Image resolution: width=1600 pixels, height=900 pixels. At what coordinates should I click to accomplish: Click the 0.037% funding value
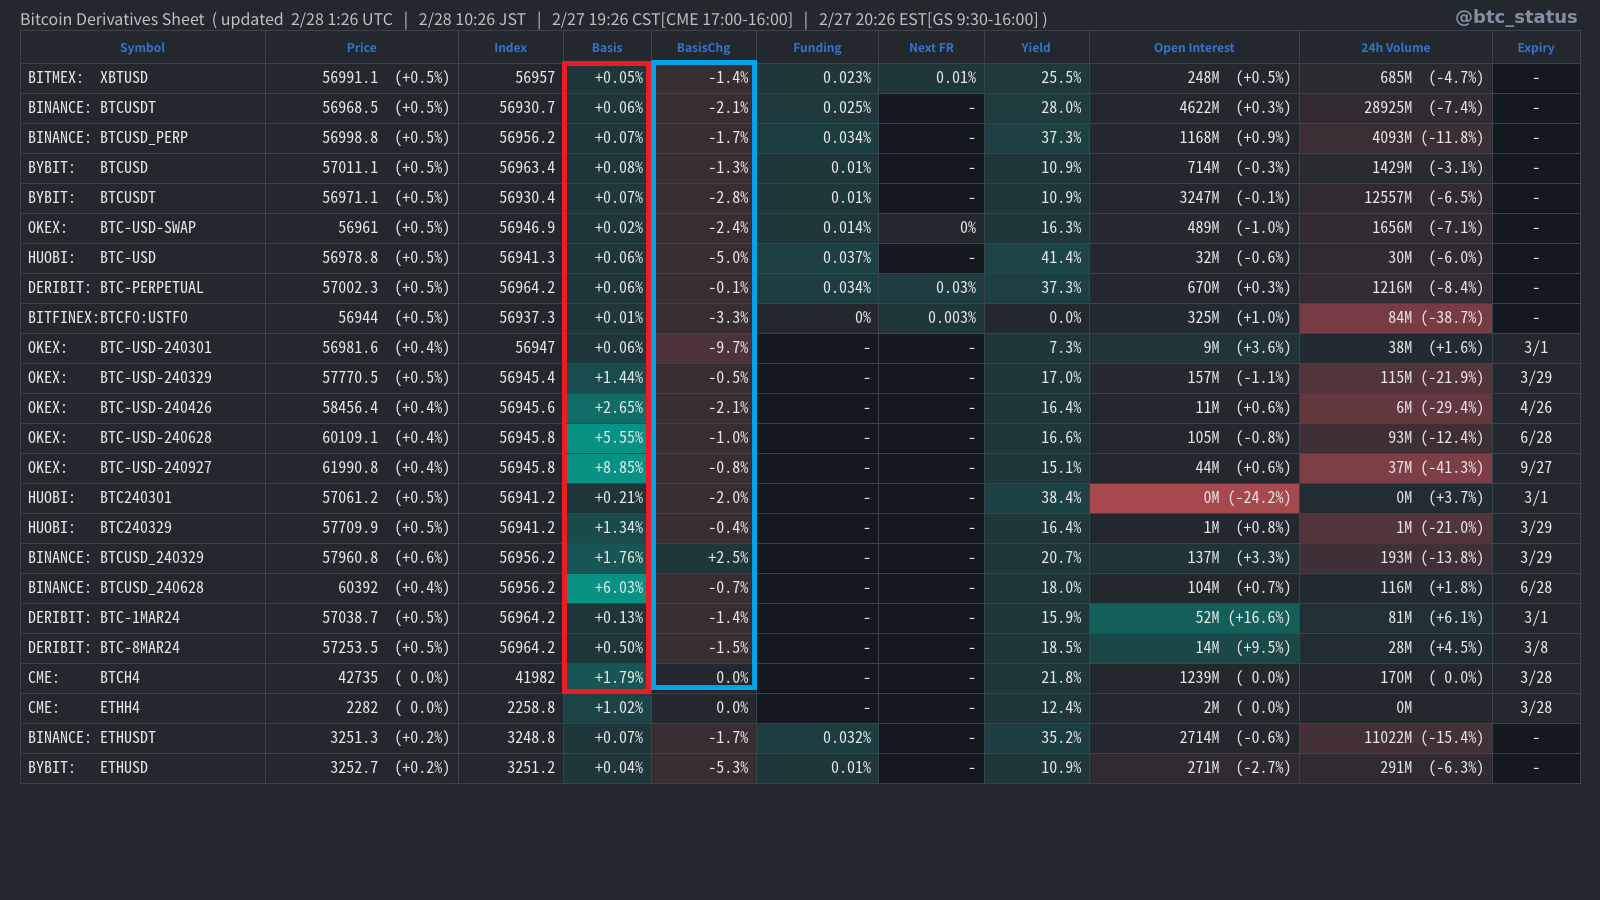[847, 258]
